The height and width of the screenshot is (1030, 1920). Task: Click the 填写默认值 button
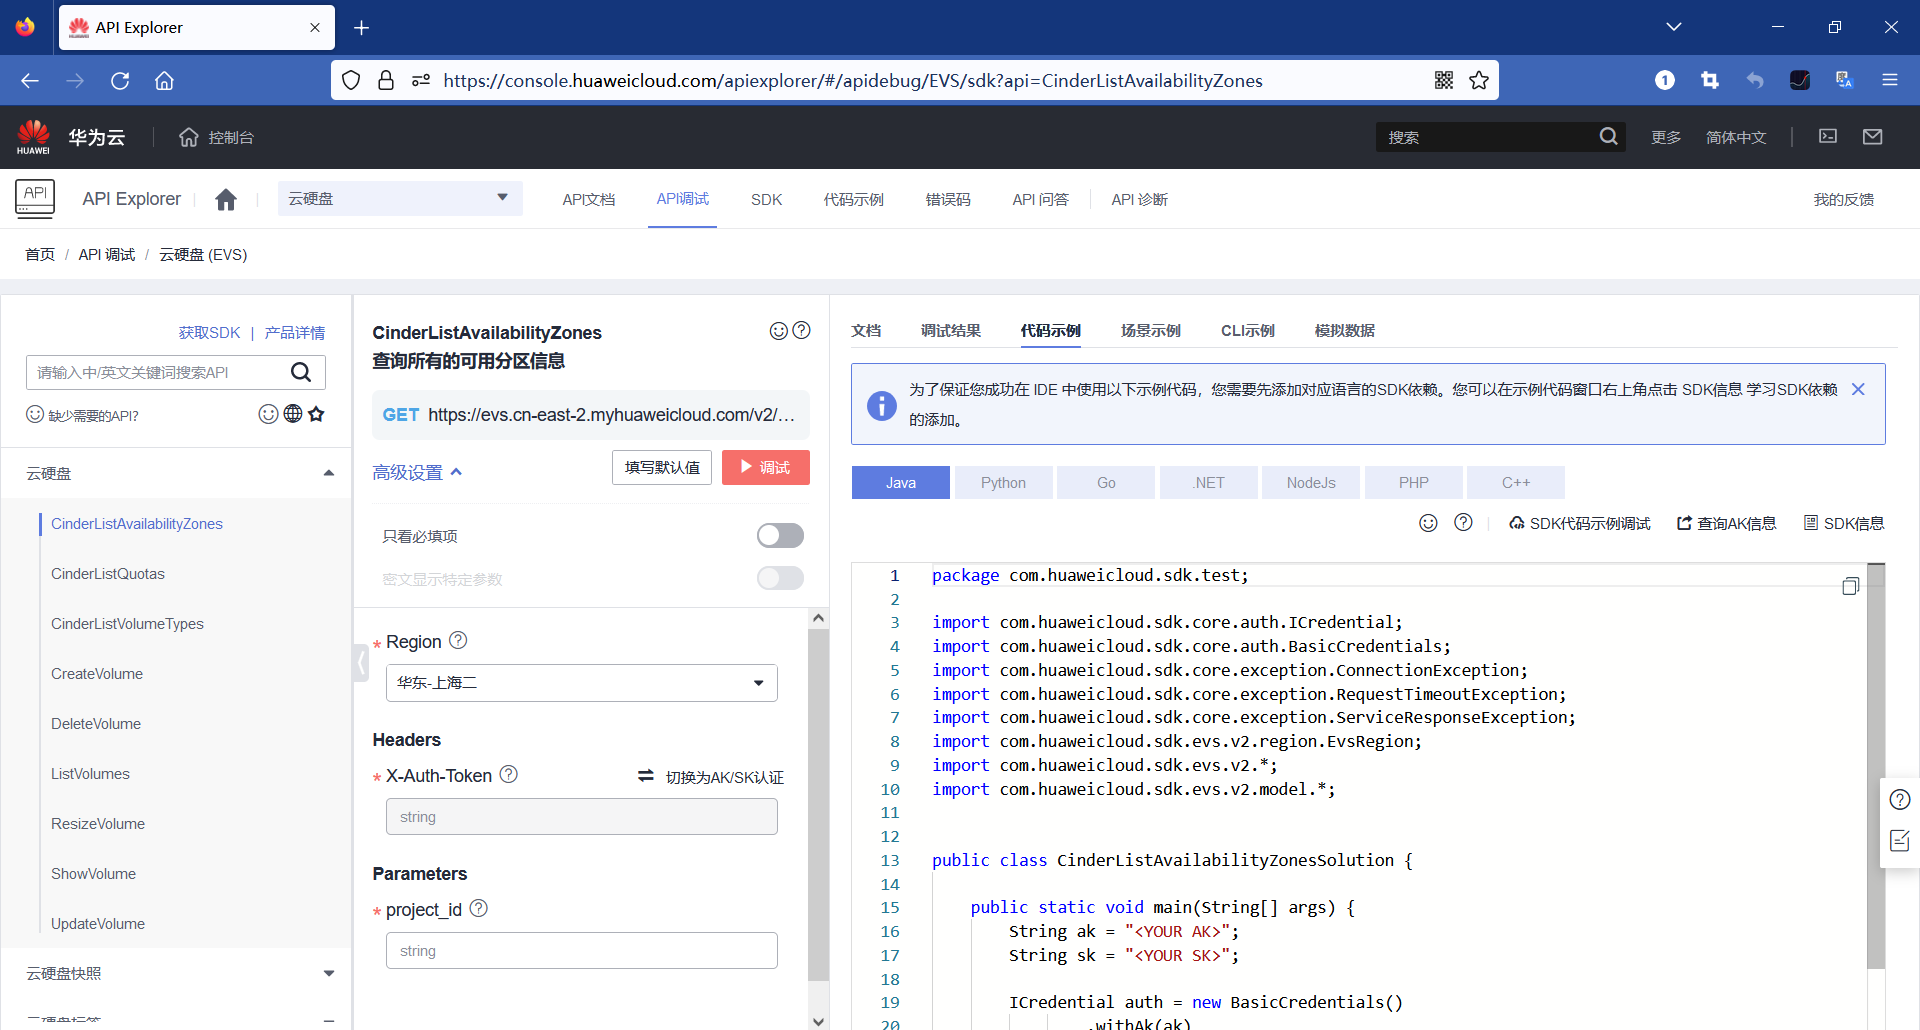(x=662, y=467)
